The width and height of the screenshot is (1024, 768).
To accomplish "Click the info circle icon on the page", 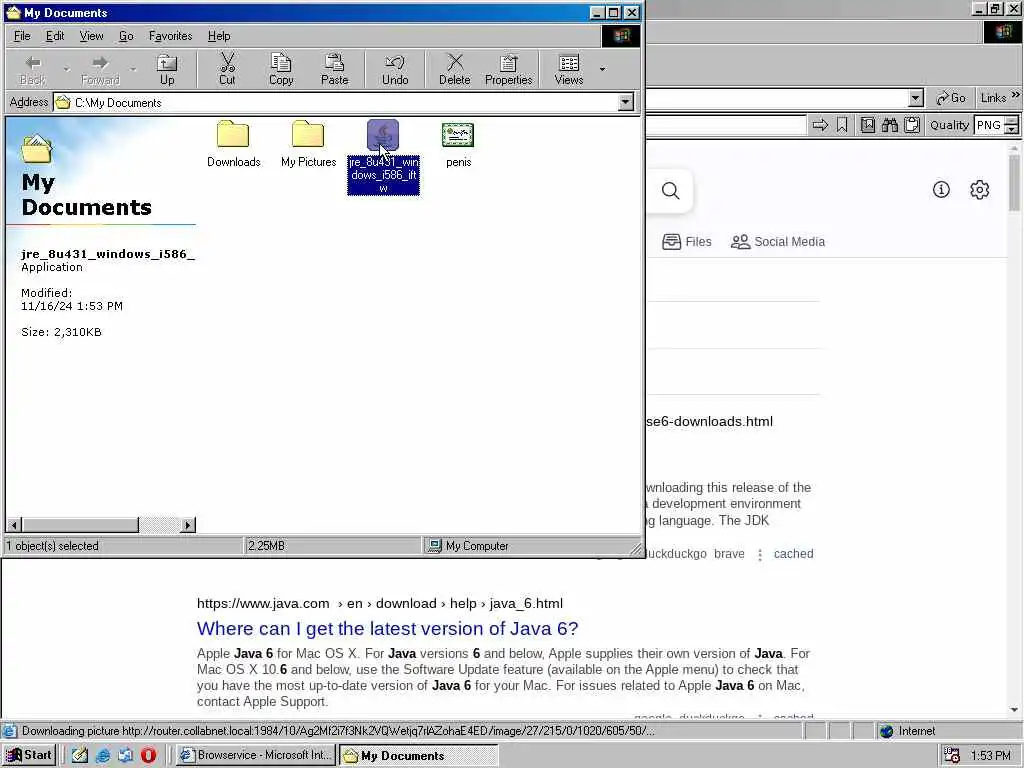I will [941, 189].
